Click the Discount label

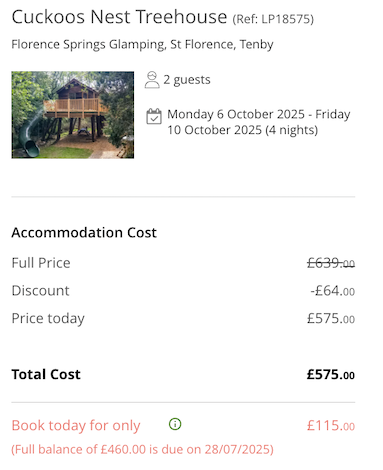tap(40, 291)
